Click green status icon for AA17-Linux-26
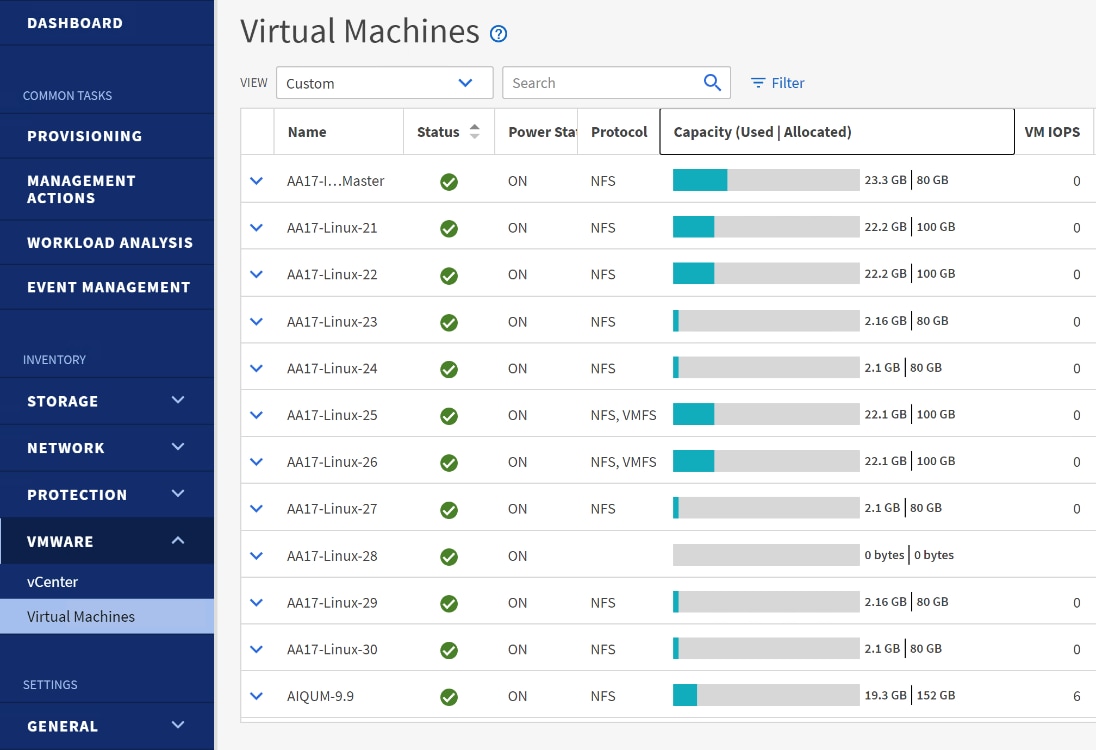This screenshot has width=1096, height=750. pyautogui.click(x=449, y=463)
